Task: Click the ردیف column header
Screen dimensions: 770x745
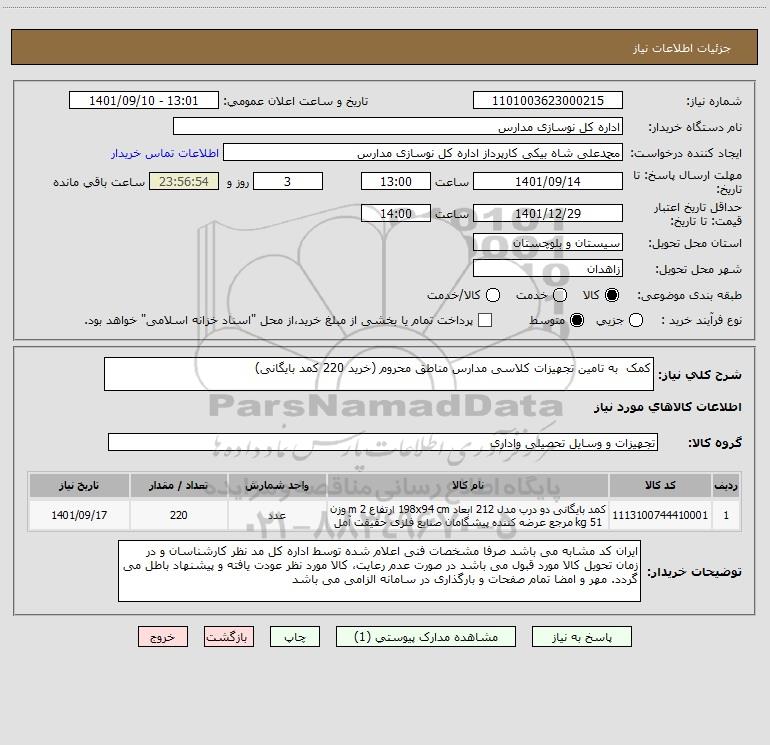Action: [726, 485]
